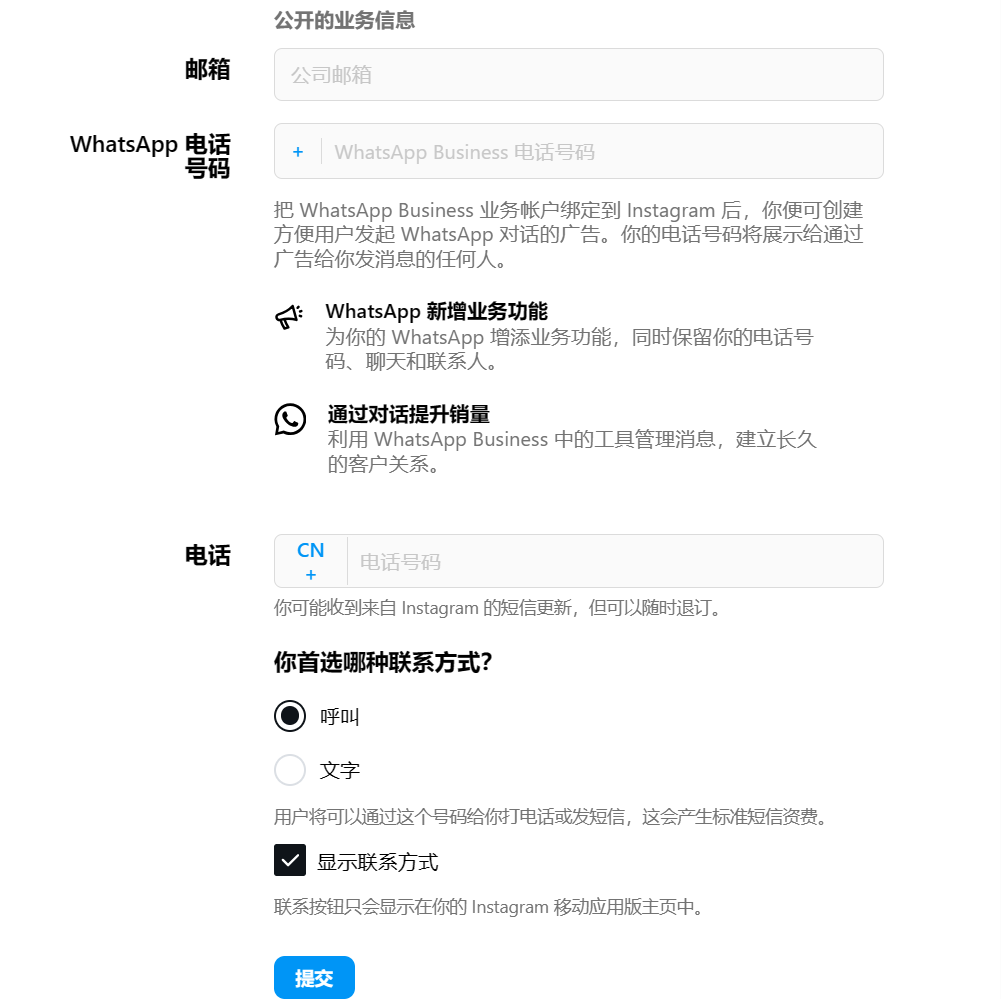Click the WhatsApp logo icon beside 通过对话提升销量

[290, 419]
